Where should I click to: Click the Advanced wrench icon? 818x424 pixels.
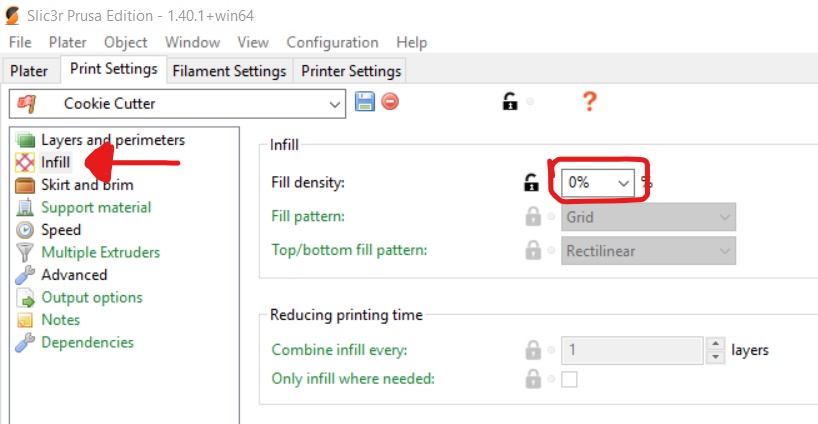25,275
